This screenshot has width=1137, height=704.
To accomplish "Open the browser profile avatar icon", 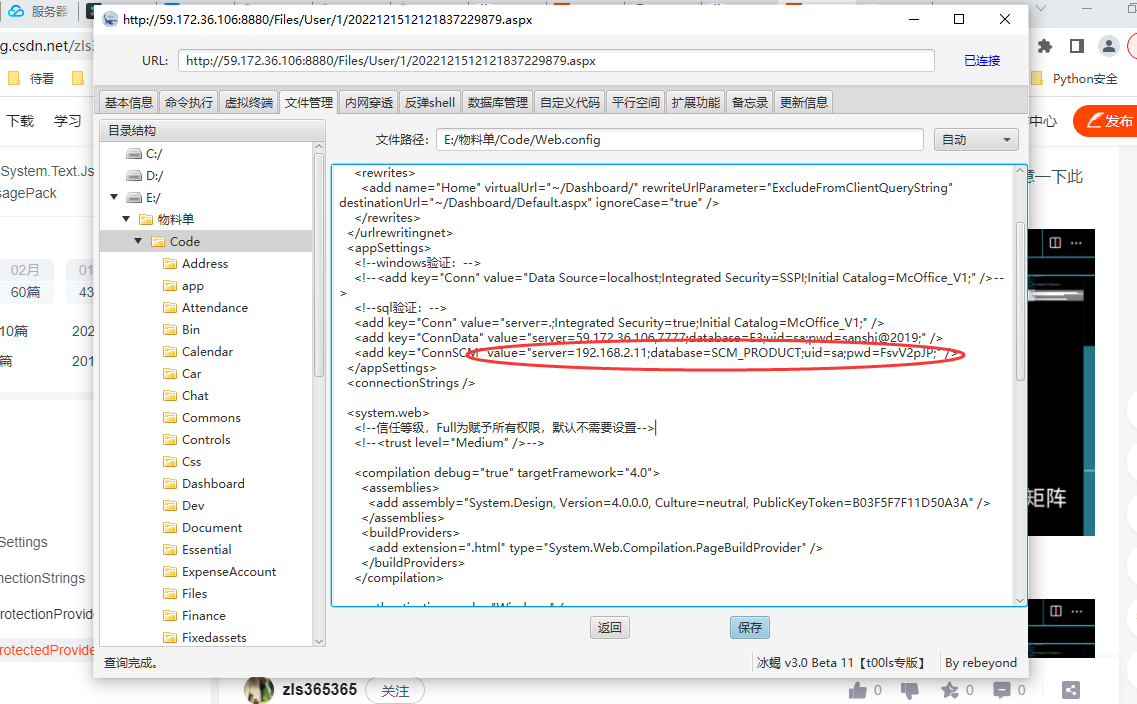I will (x=1108, y=46).
